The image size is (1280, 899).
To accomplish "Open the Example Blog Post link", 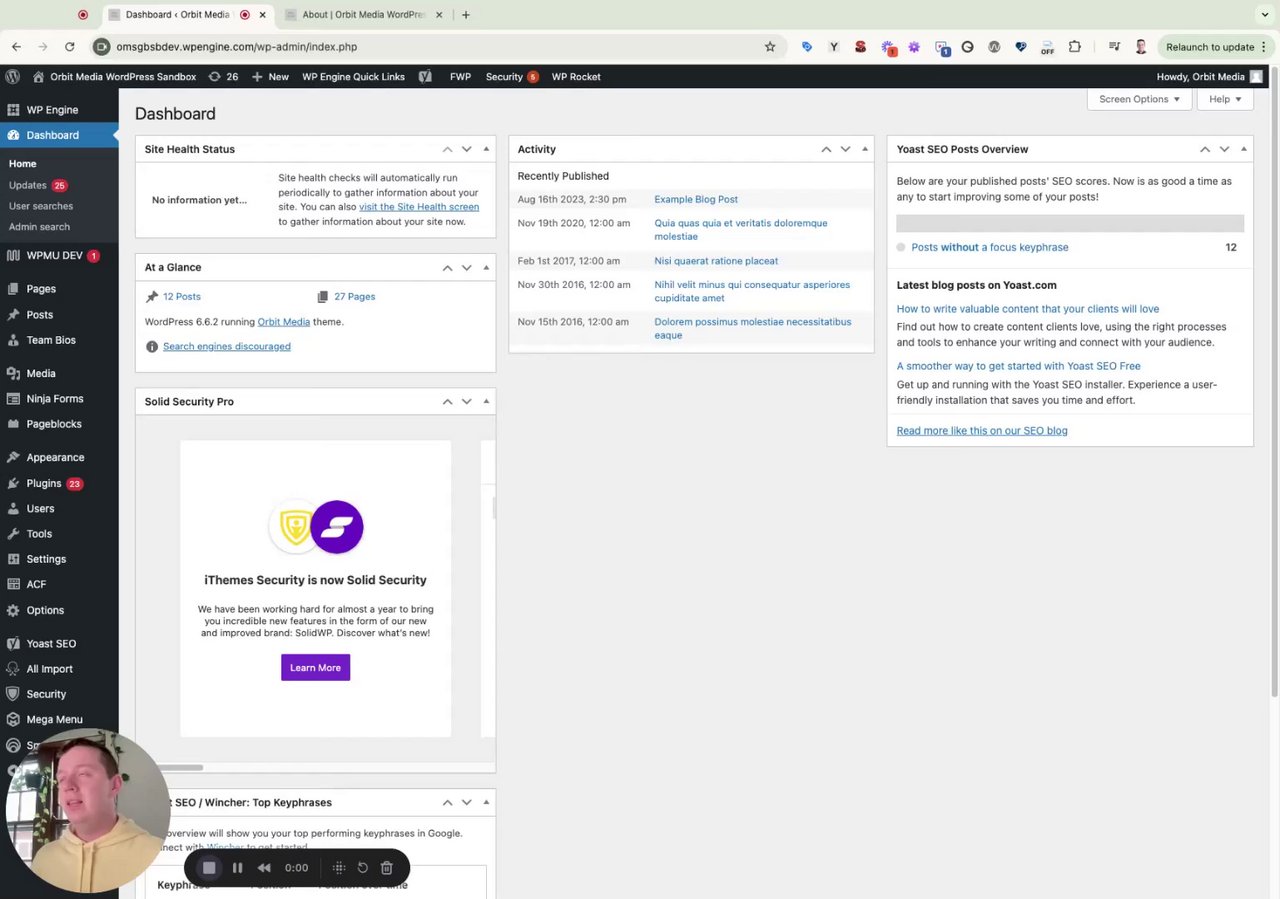I will (x=696, y=199).
